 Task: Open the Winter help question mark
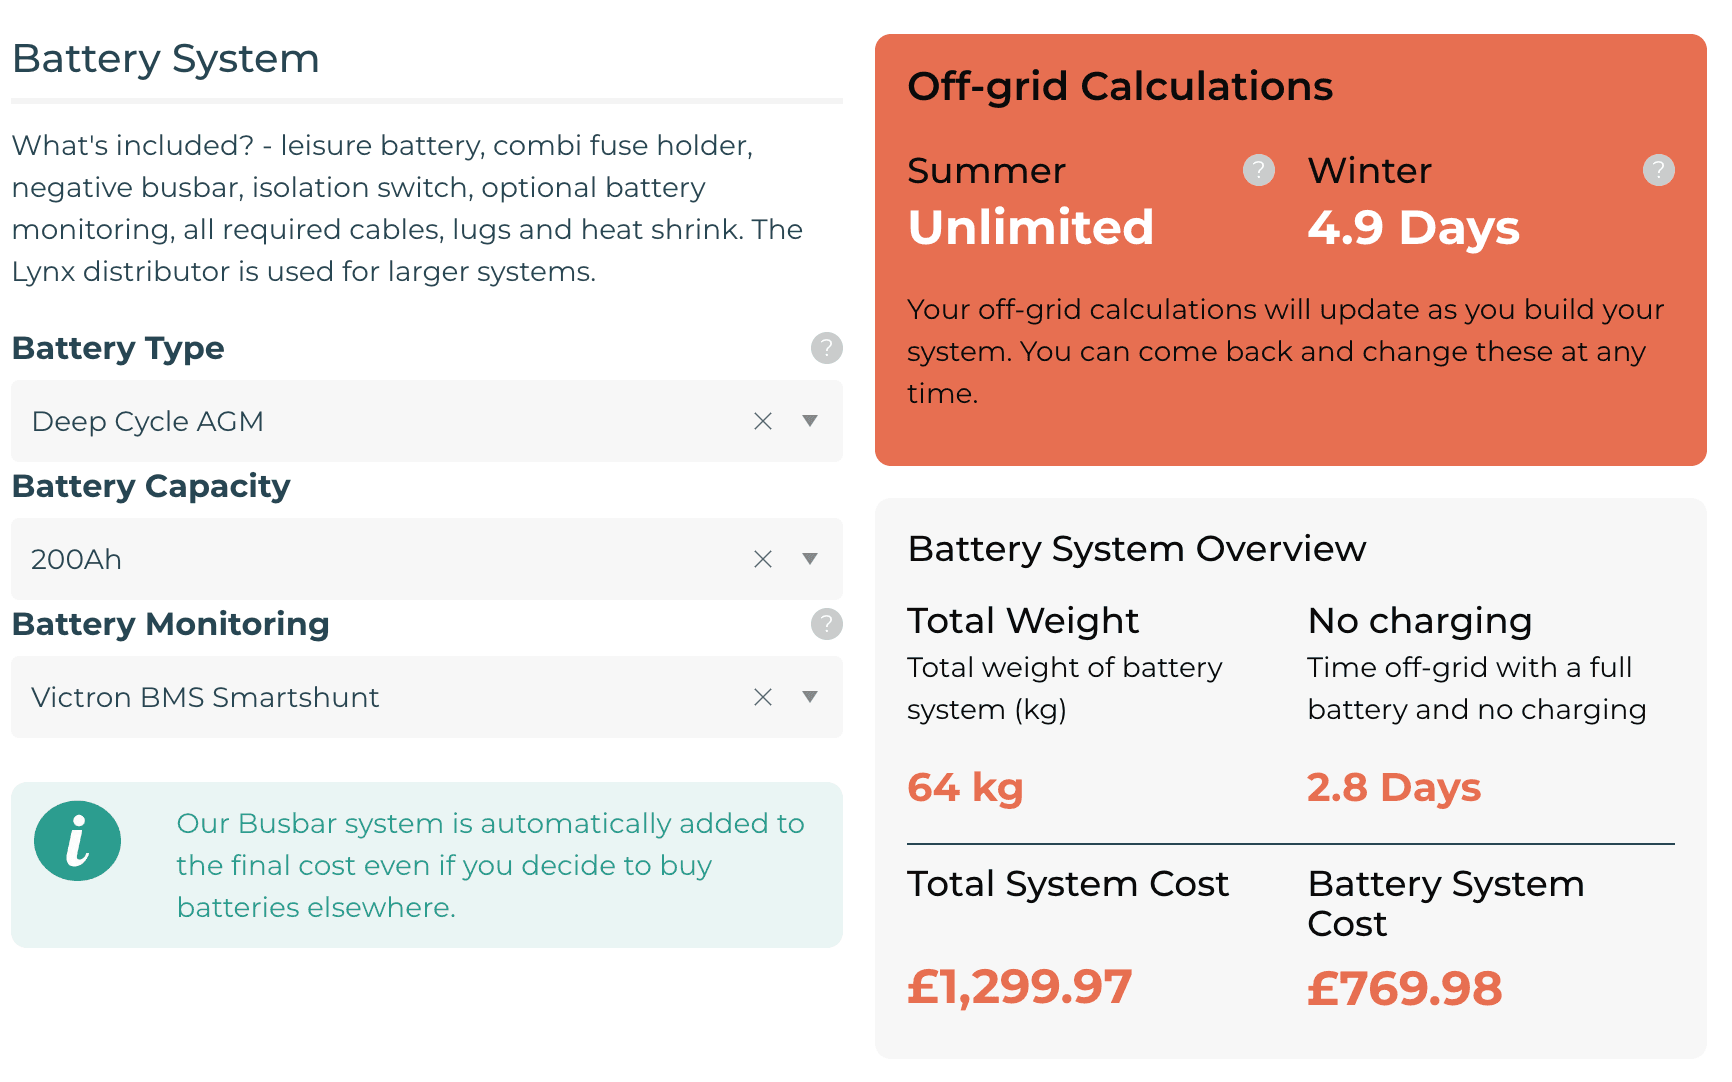(x=1658, y=170)
